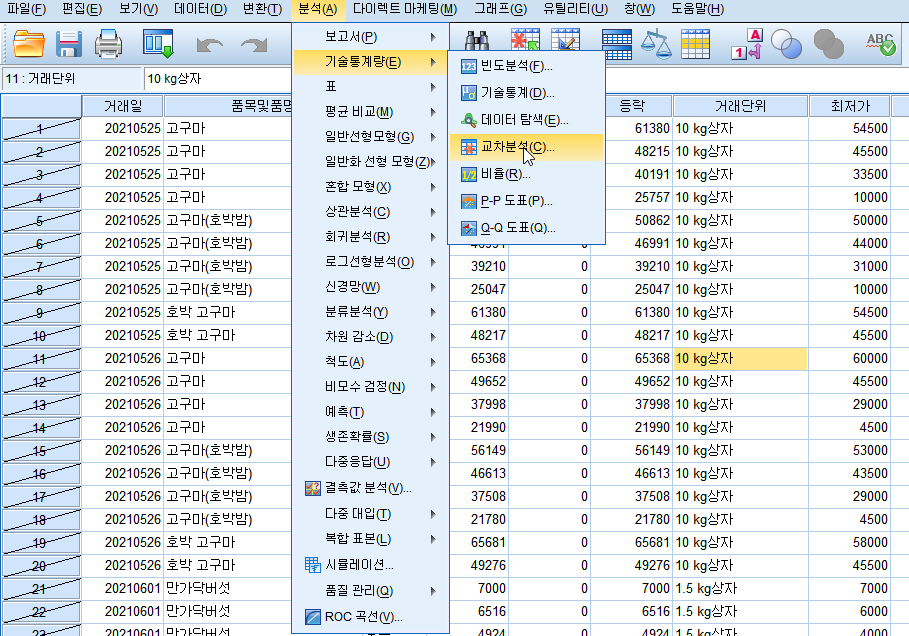Open the 도움말(H) menu
Image resolution: width=909 pixels, height=636 pixels.
(697, 9)
